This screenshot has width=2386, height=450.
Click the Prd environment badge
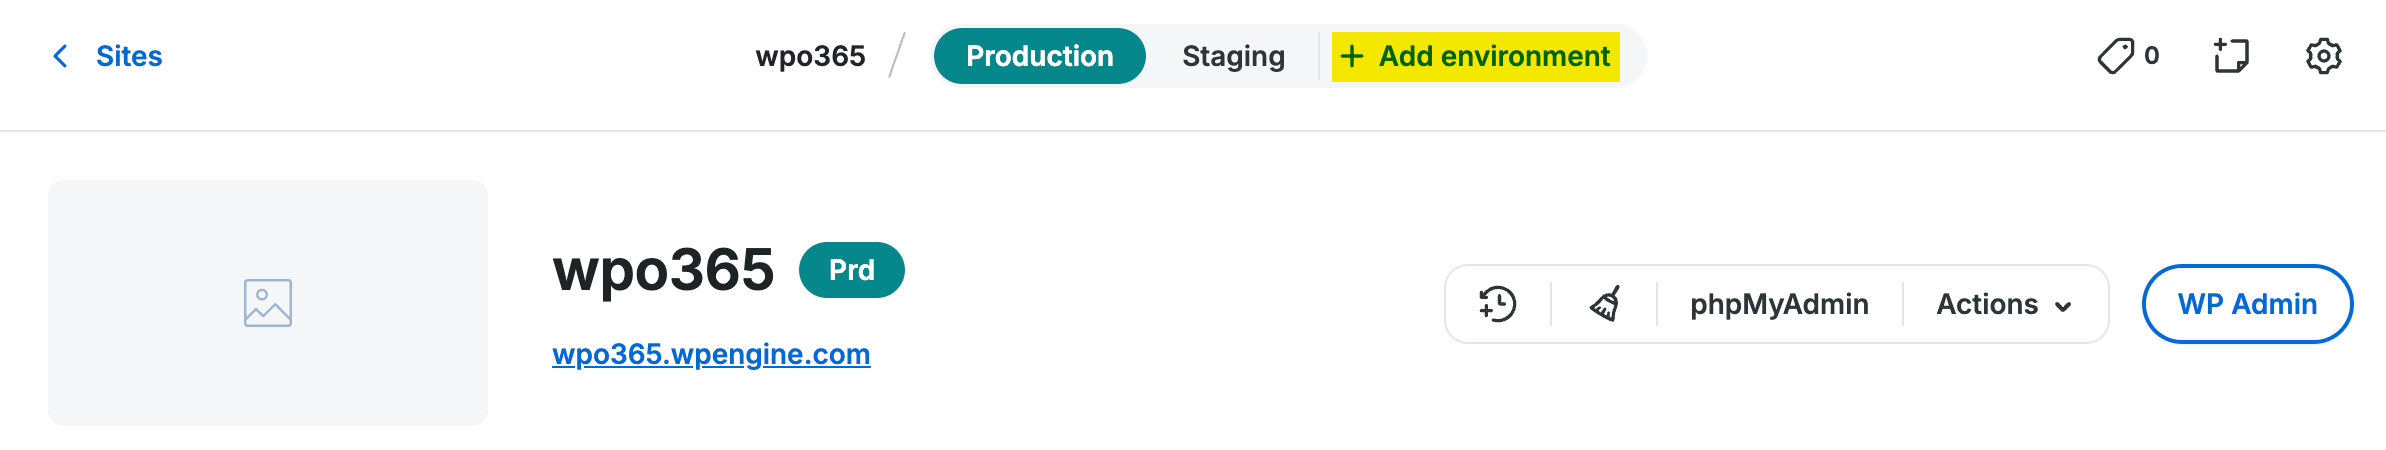coord(852,270)
